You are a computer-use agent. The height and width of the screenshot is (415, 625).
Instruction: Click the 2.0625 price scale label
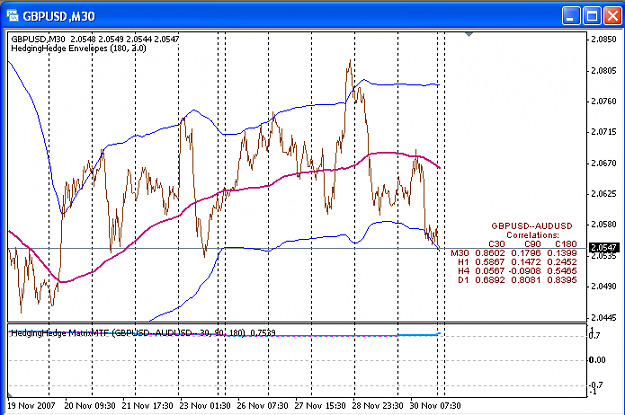604,194
